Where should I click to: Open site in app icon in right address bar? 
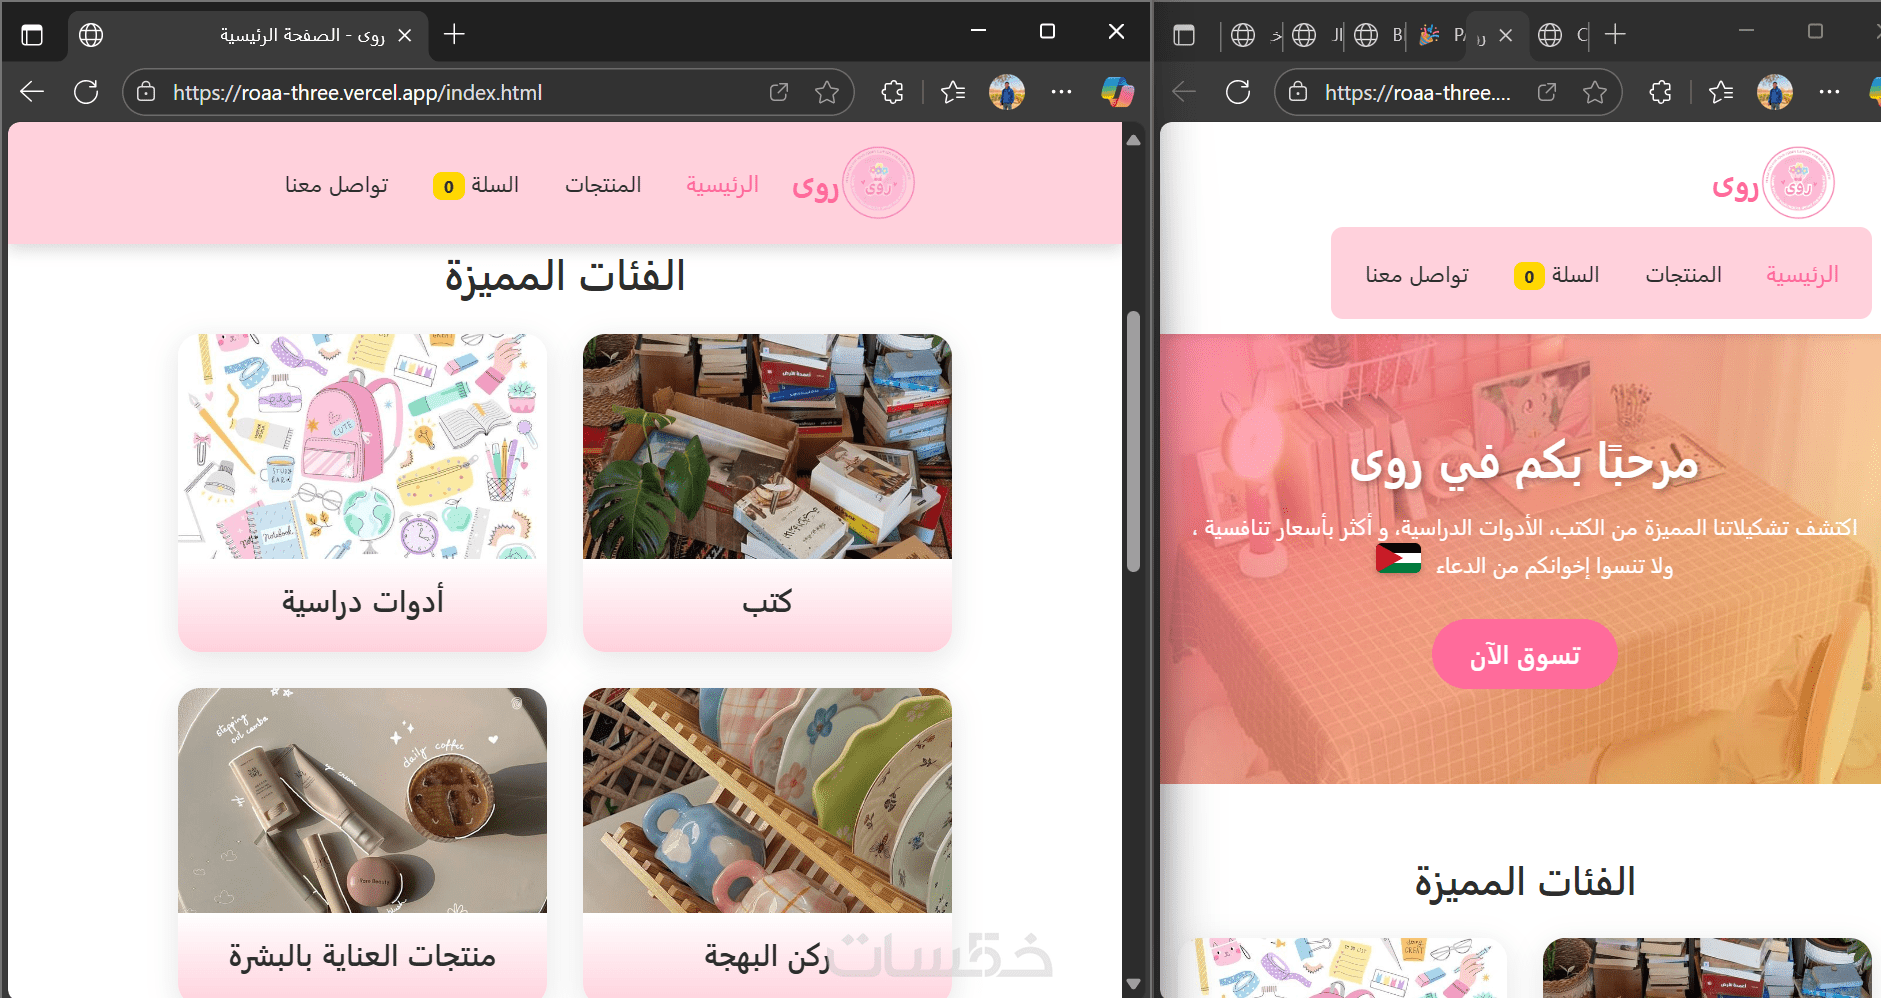point(1547,92)
